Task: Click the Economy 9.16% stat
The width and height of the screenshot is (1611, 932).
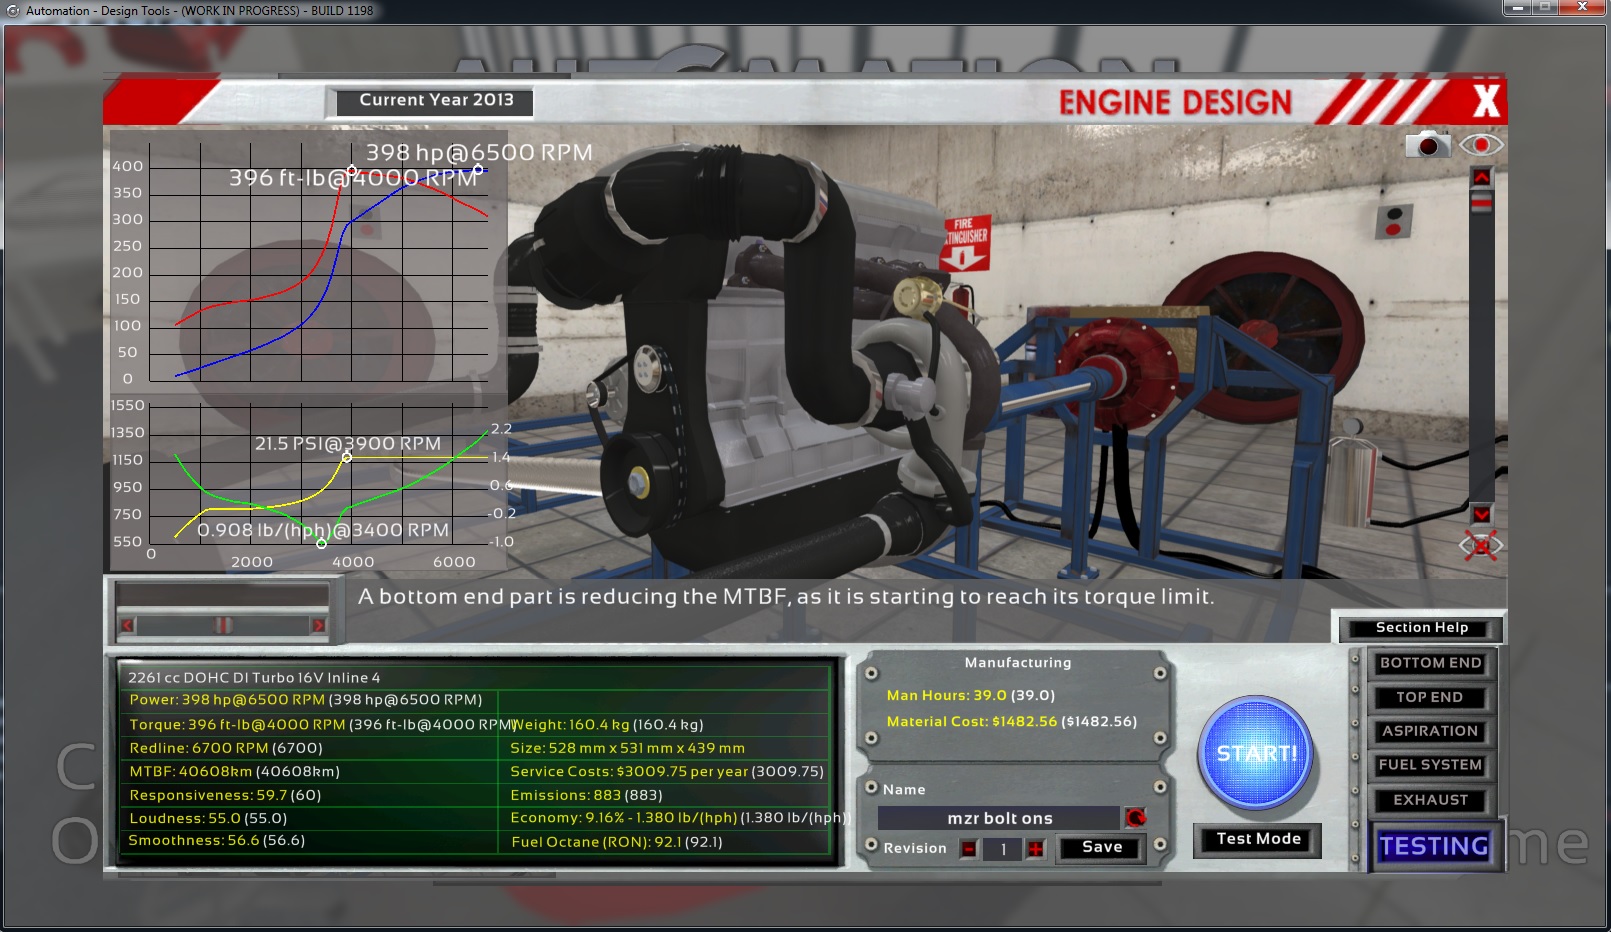Action: [x=679, y=818]
